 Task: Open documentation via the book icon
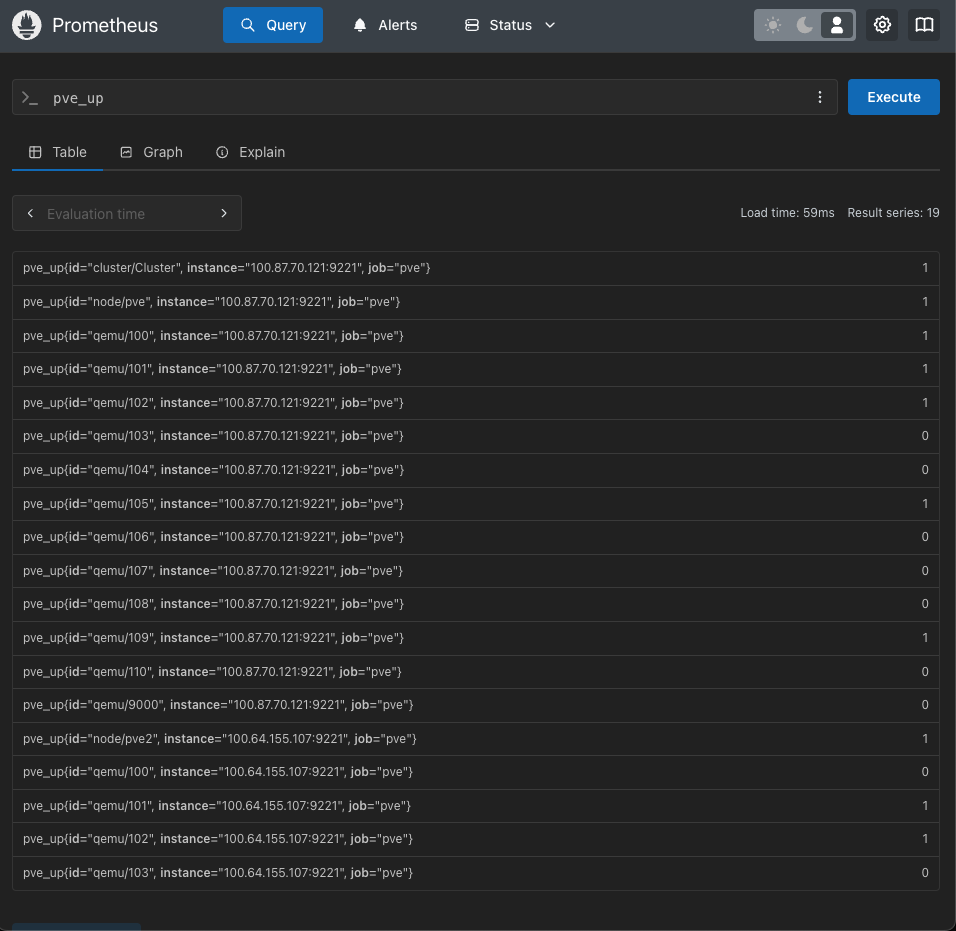[924, 25]
